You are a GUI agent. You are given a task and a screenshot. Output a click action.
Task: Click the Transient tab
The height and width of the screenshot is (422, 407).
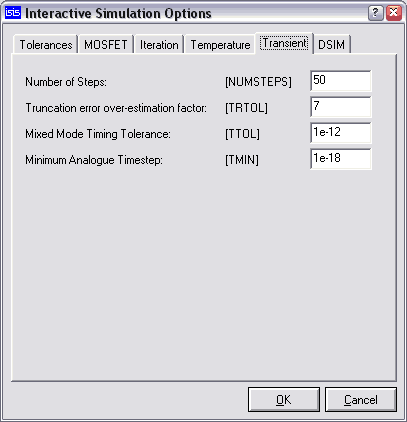point(284,43)
